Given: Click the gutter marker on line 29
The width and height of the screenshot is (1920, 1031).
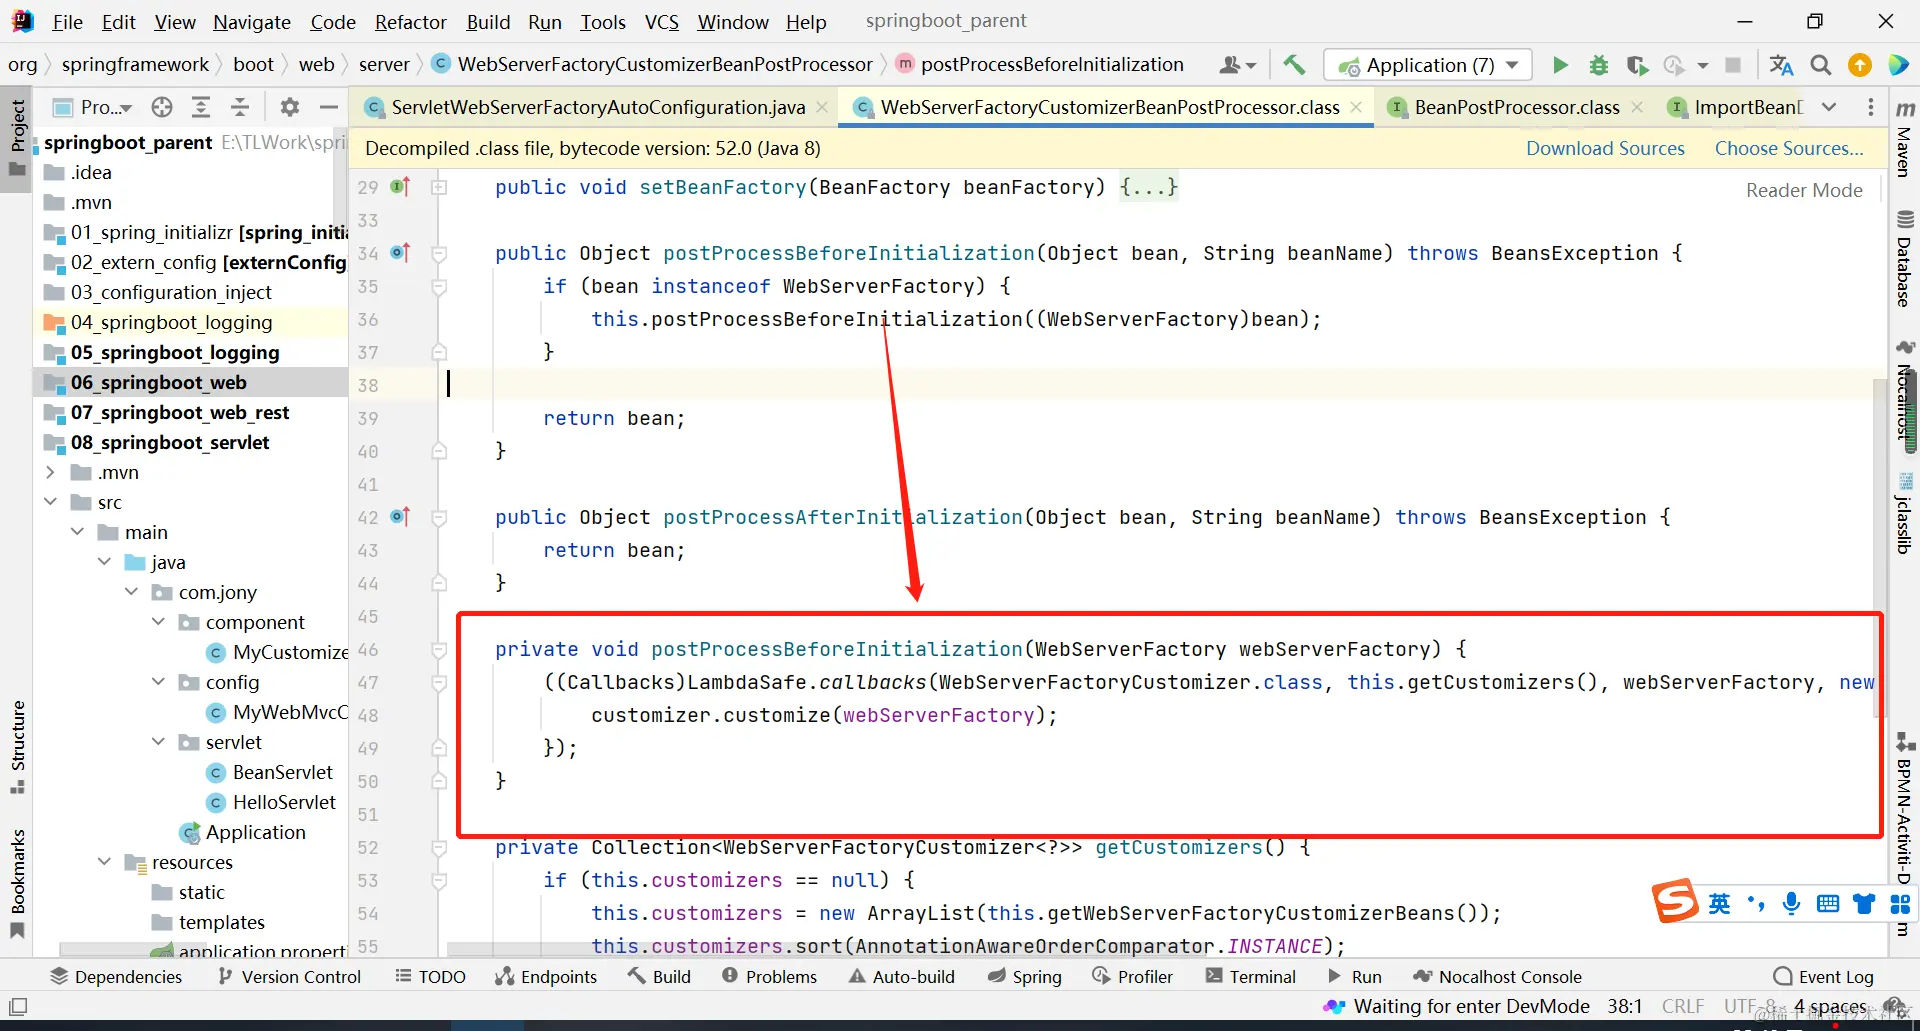Looking at the screenshot, I should click(x=400, y=187).
